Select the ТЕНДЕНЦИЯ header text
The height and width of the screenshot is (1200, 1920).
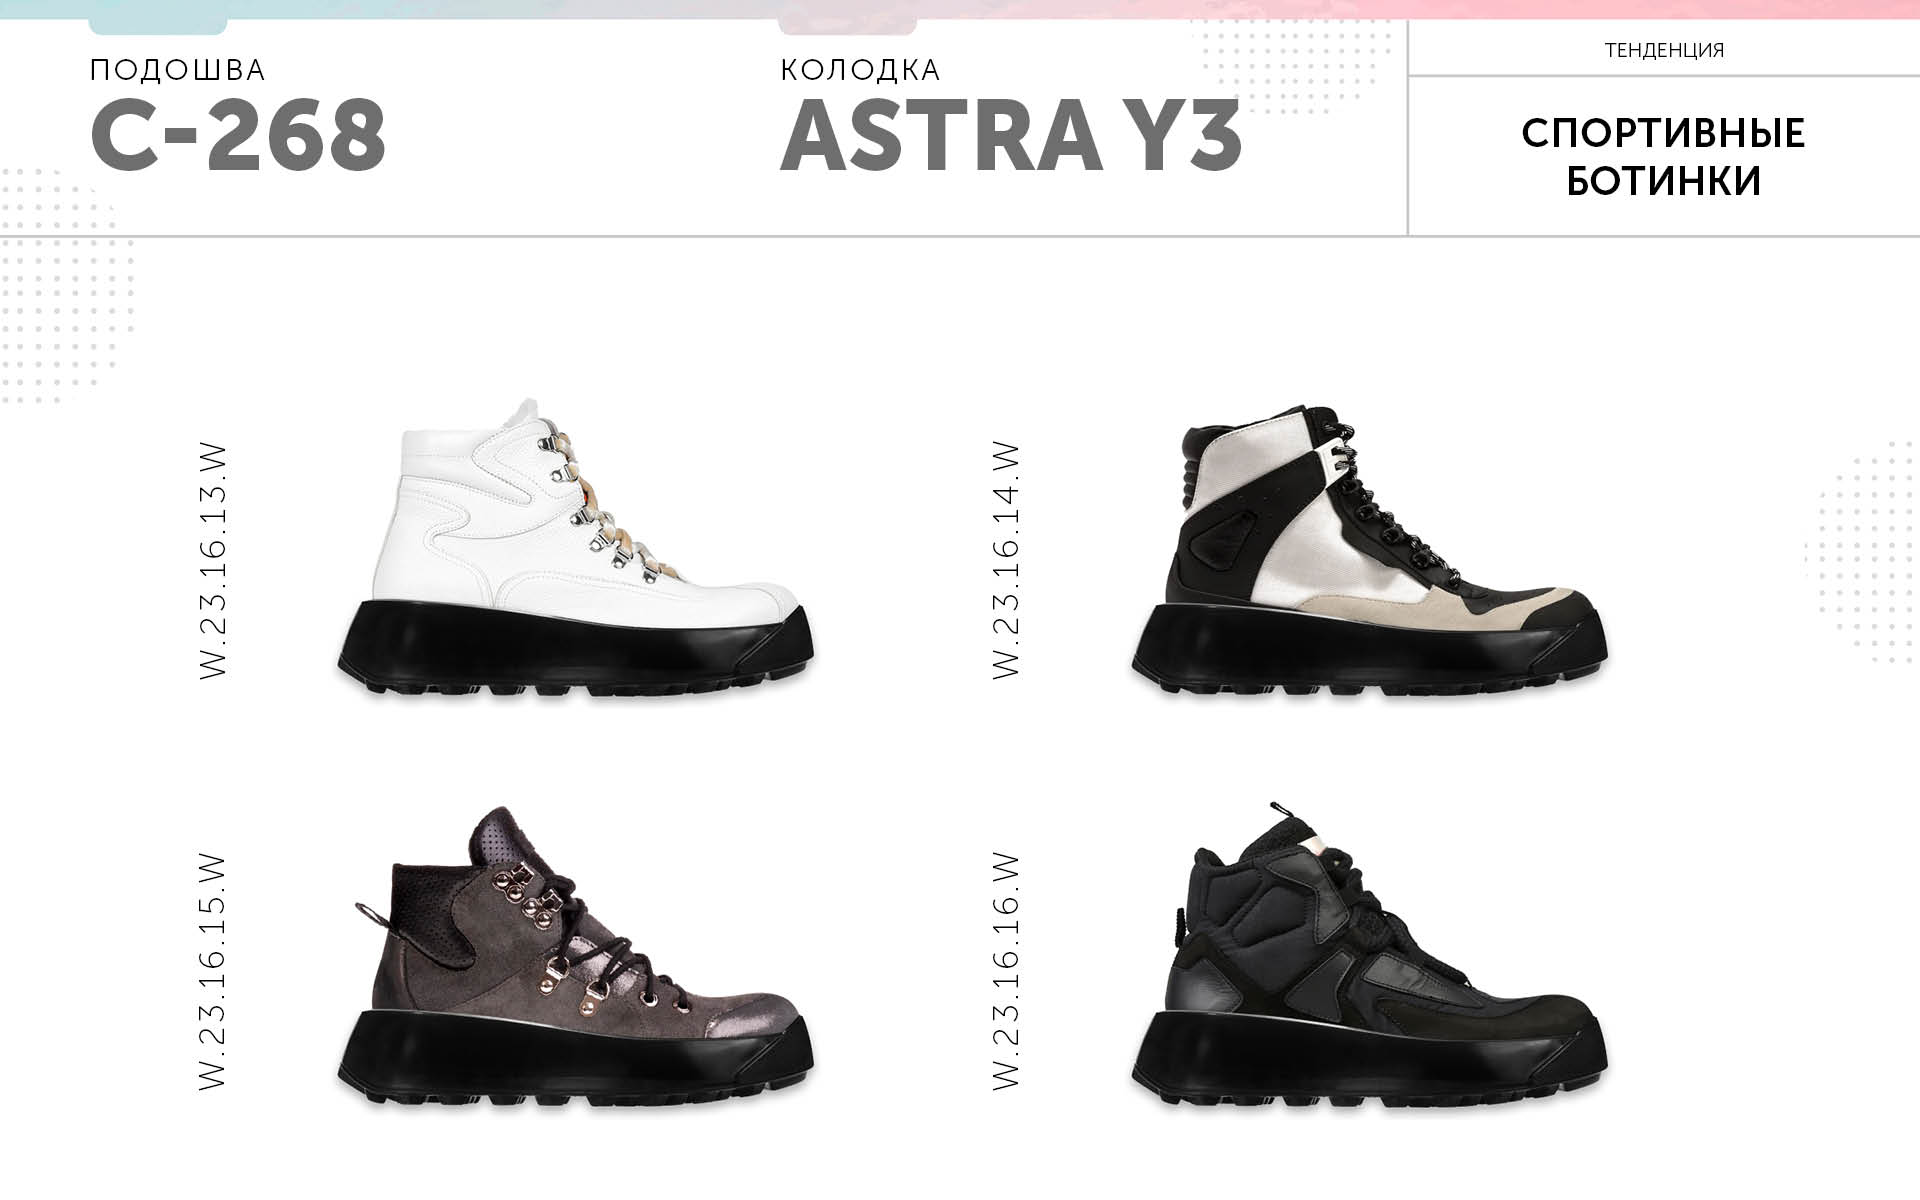[x=1664, y=50]
